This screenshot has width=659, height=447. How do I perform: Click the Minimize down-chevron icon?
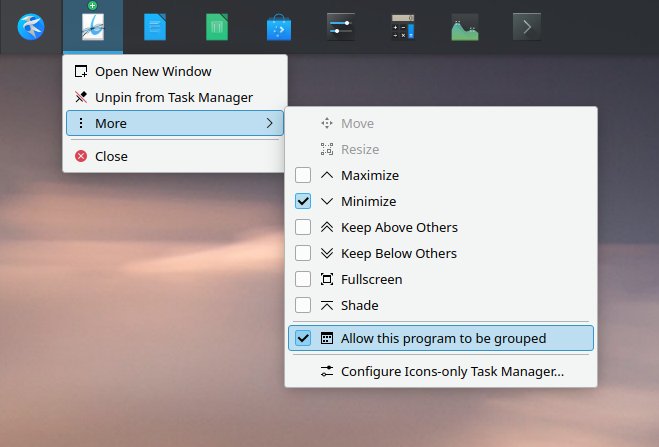327,201
